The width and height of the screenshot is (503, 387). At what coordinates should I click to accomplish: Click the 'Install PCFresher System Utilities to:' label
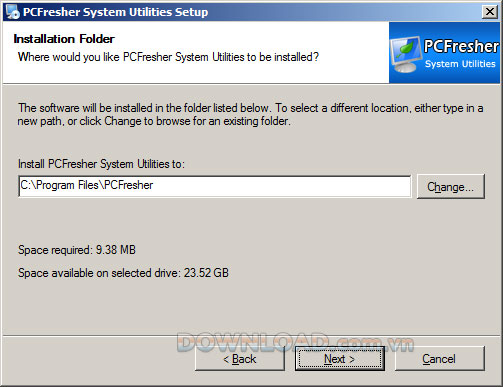point(101,164)
